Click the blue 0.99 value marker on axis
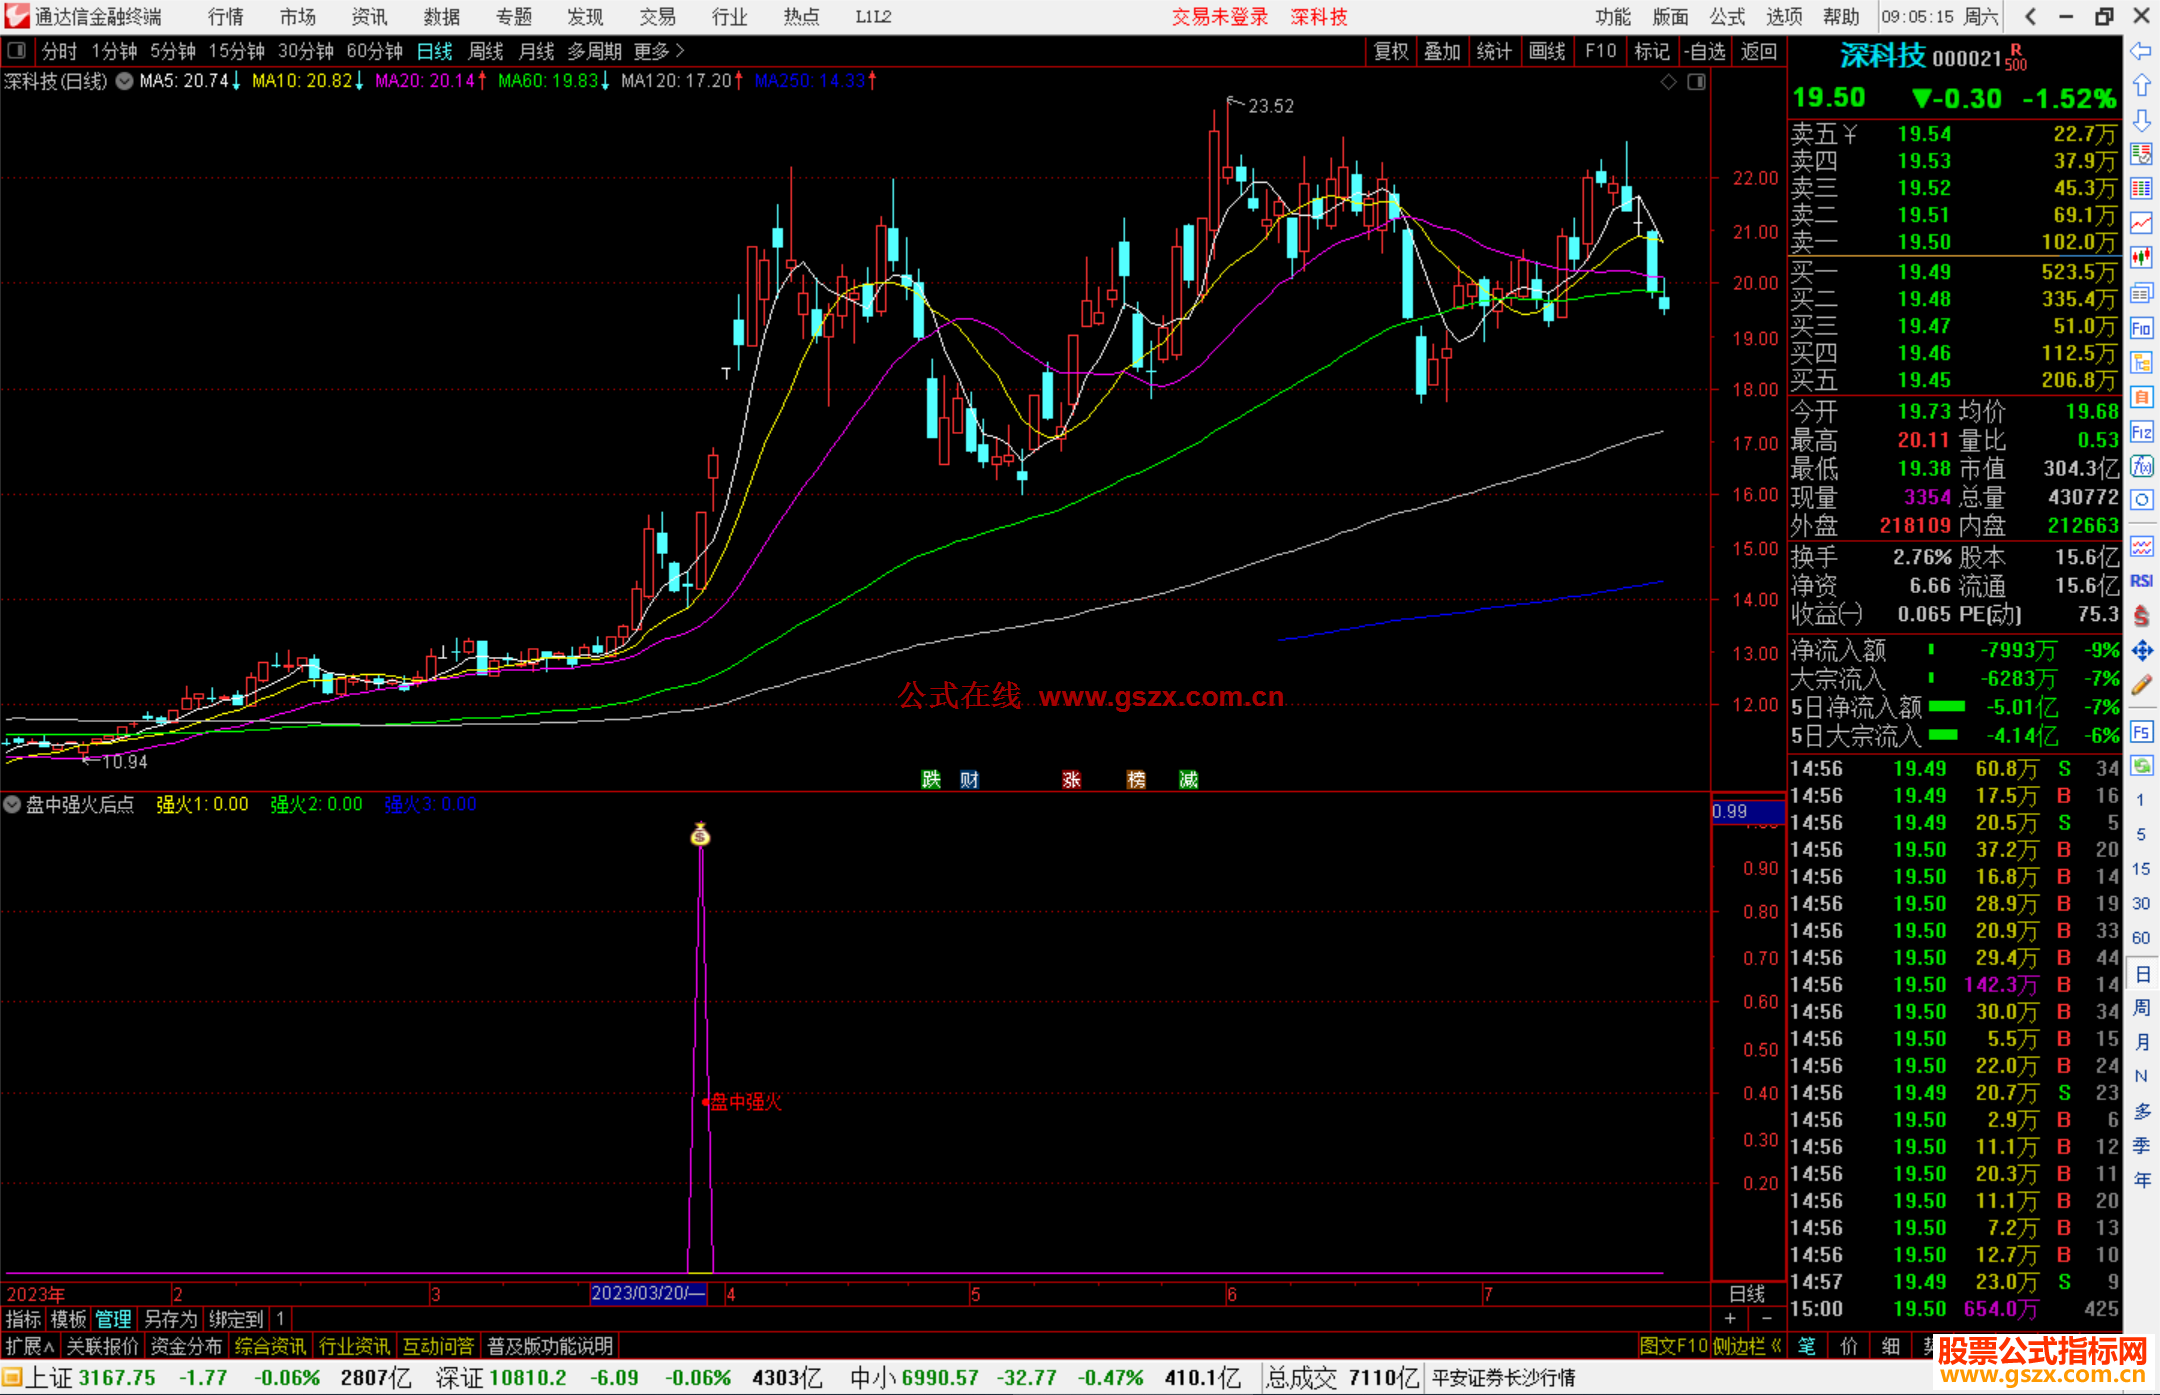Image resolution: width=2160 pixels, height=1395 pixels. pos(1747,811)
